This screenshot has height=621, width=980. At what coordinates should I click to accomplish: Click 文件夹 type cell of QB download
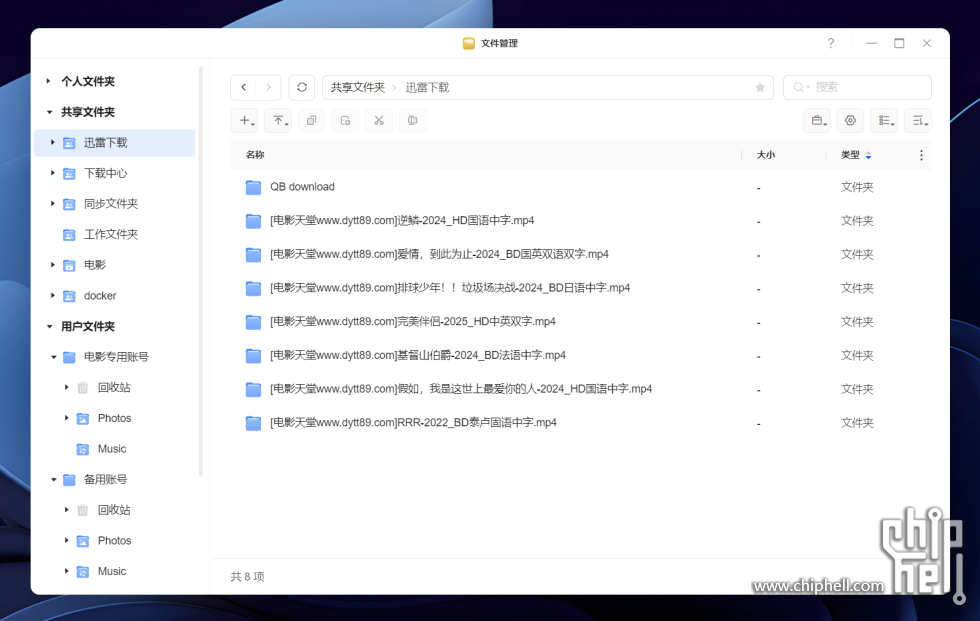pos(857,187)
